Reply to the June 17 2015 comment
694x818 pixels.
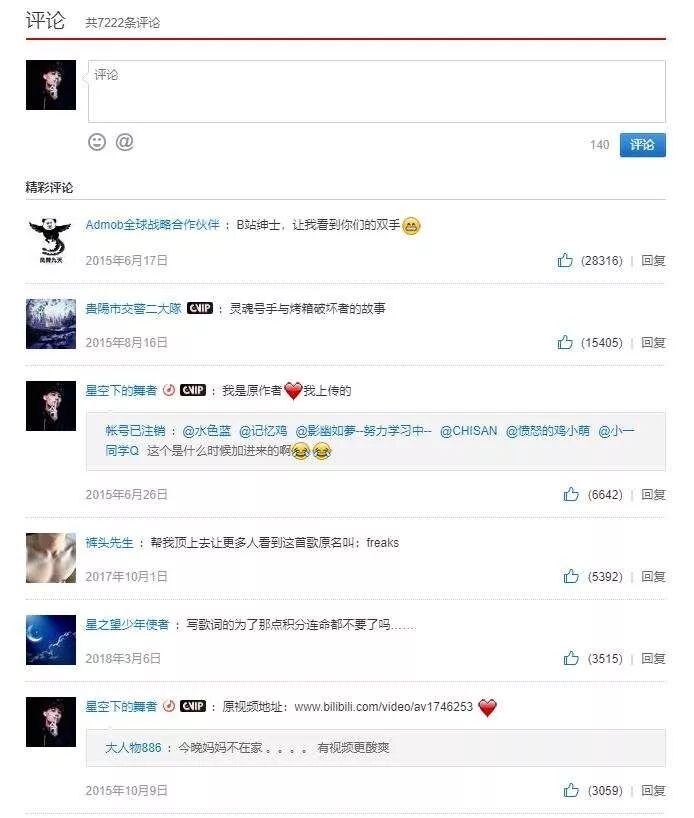tap(653, 260)
